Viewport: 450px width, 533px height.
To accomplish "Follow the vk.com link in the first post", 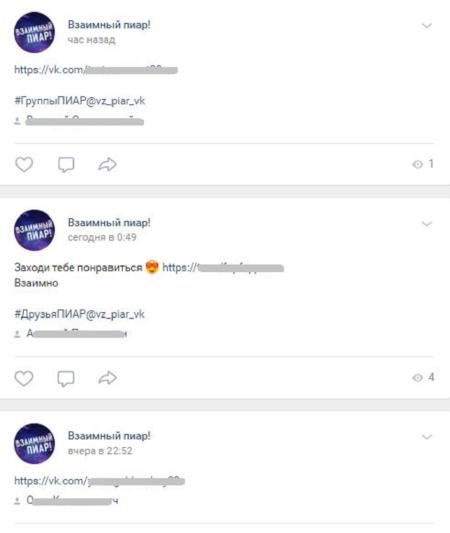I will tap(96, 70).
